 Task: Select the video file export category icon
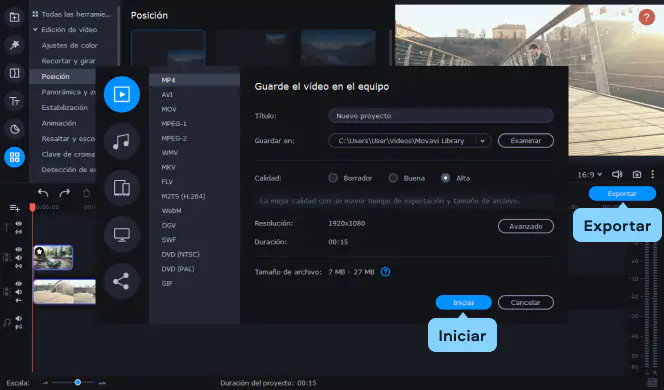122,94
